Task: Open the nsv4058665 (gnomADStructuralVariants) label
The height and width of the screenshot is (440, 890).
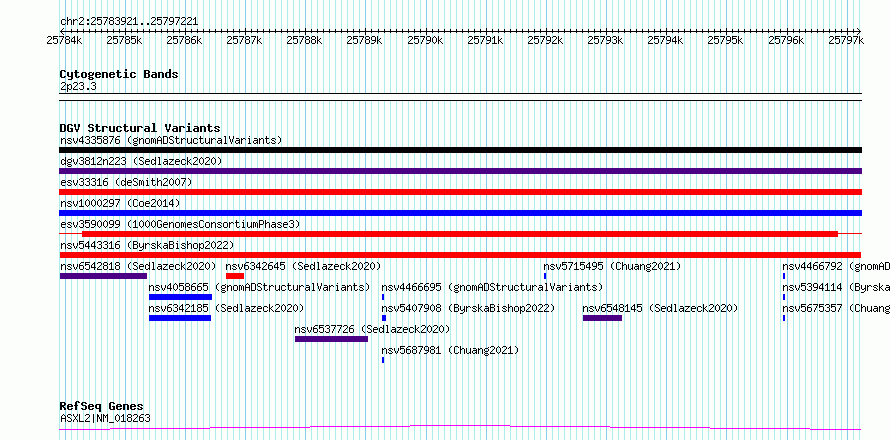Action: (x=259, y=287)
